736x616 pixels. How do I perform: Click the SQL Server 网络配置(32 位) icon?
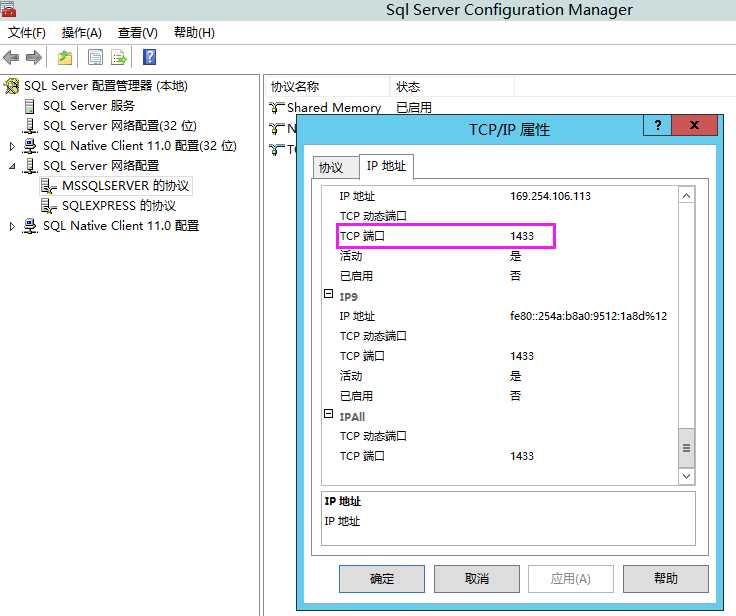click(x=30, y=126)
